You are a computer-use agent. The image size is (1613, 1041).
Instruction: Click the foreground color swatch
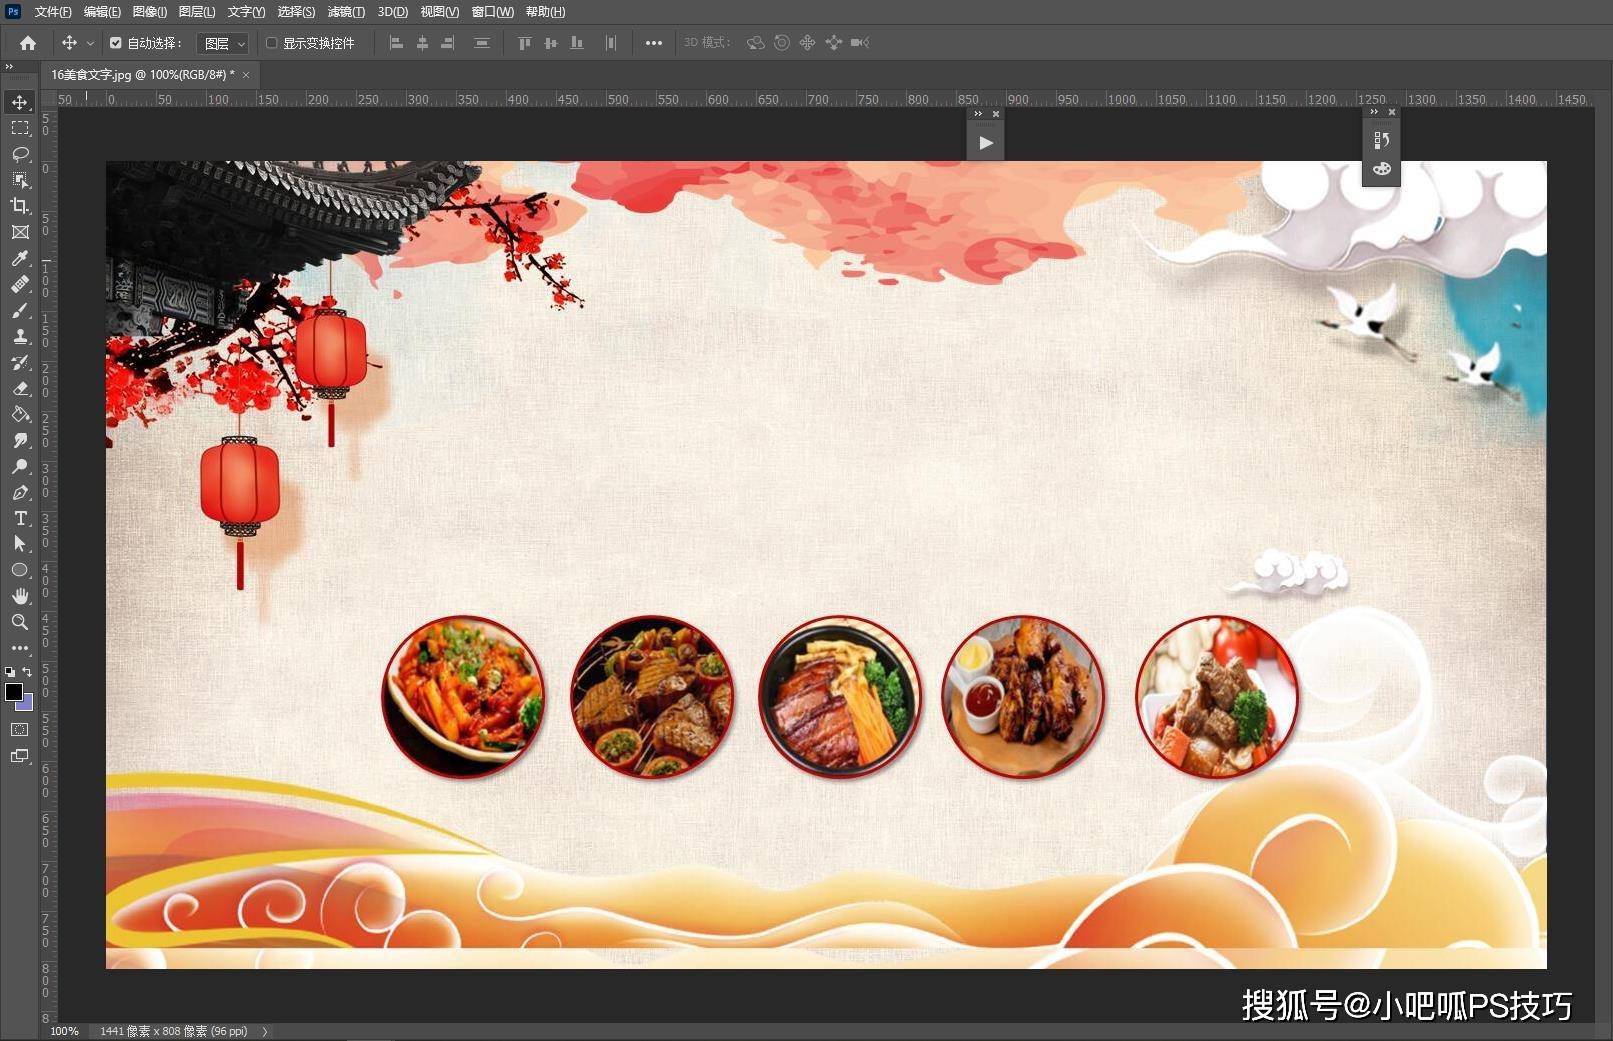click(x=13, y=692)
